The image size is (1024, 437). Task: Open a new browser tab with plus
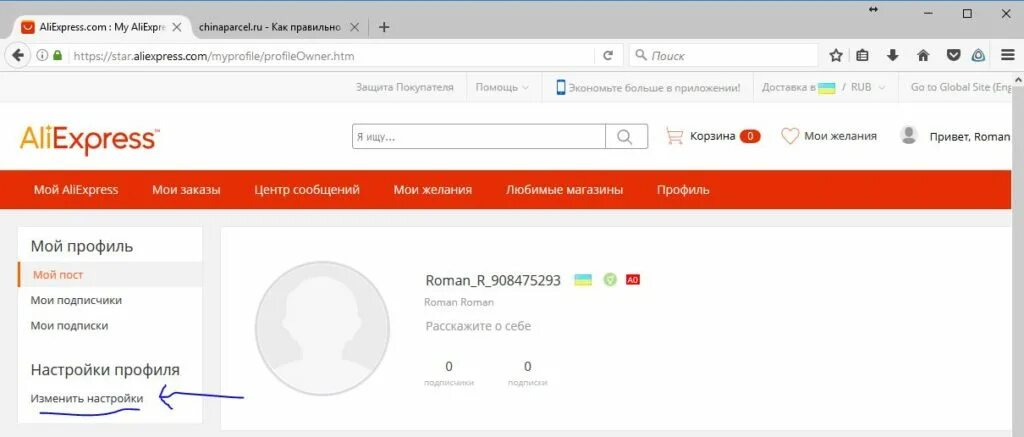pyautogui.click(x=384, y=27)
